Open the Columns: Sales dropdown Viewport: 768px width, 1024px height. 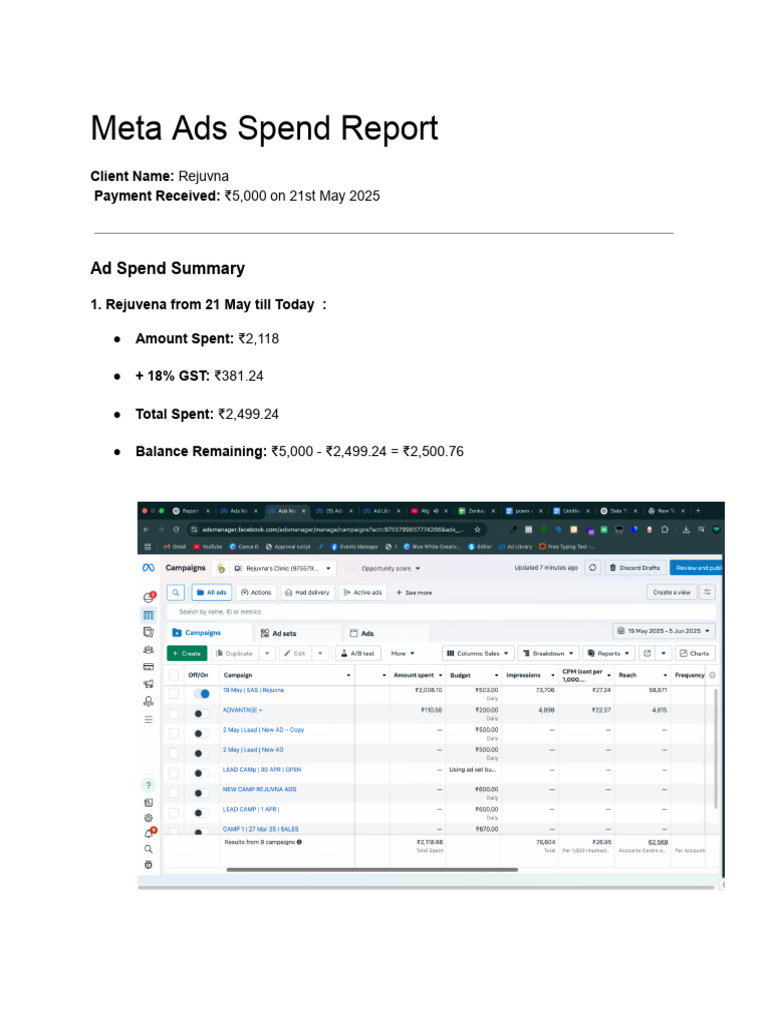(x=477, y=653)
